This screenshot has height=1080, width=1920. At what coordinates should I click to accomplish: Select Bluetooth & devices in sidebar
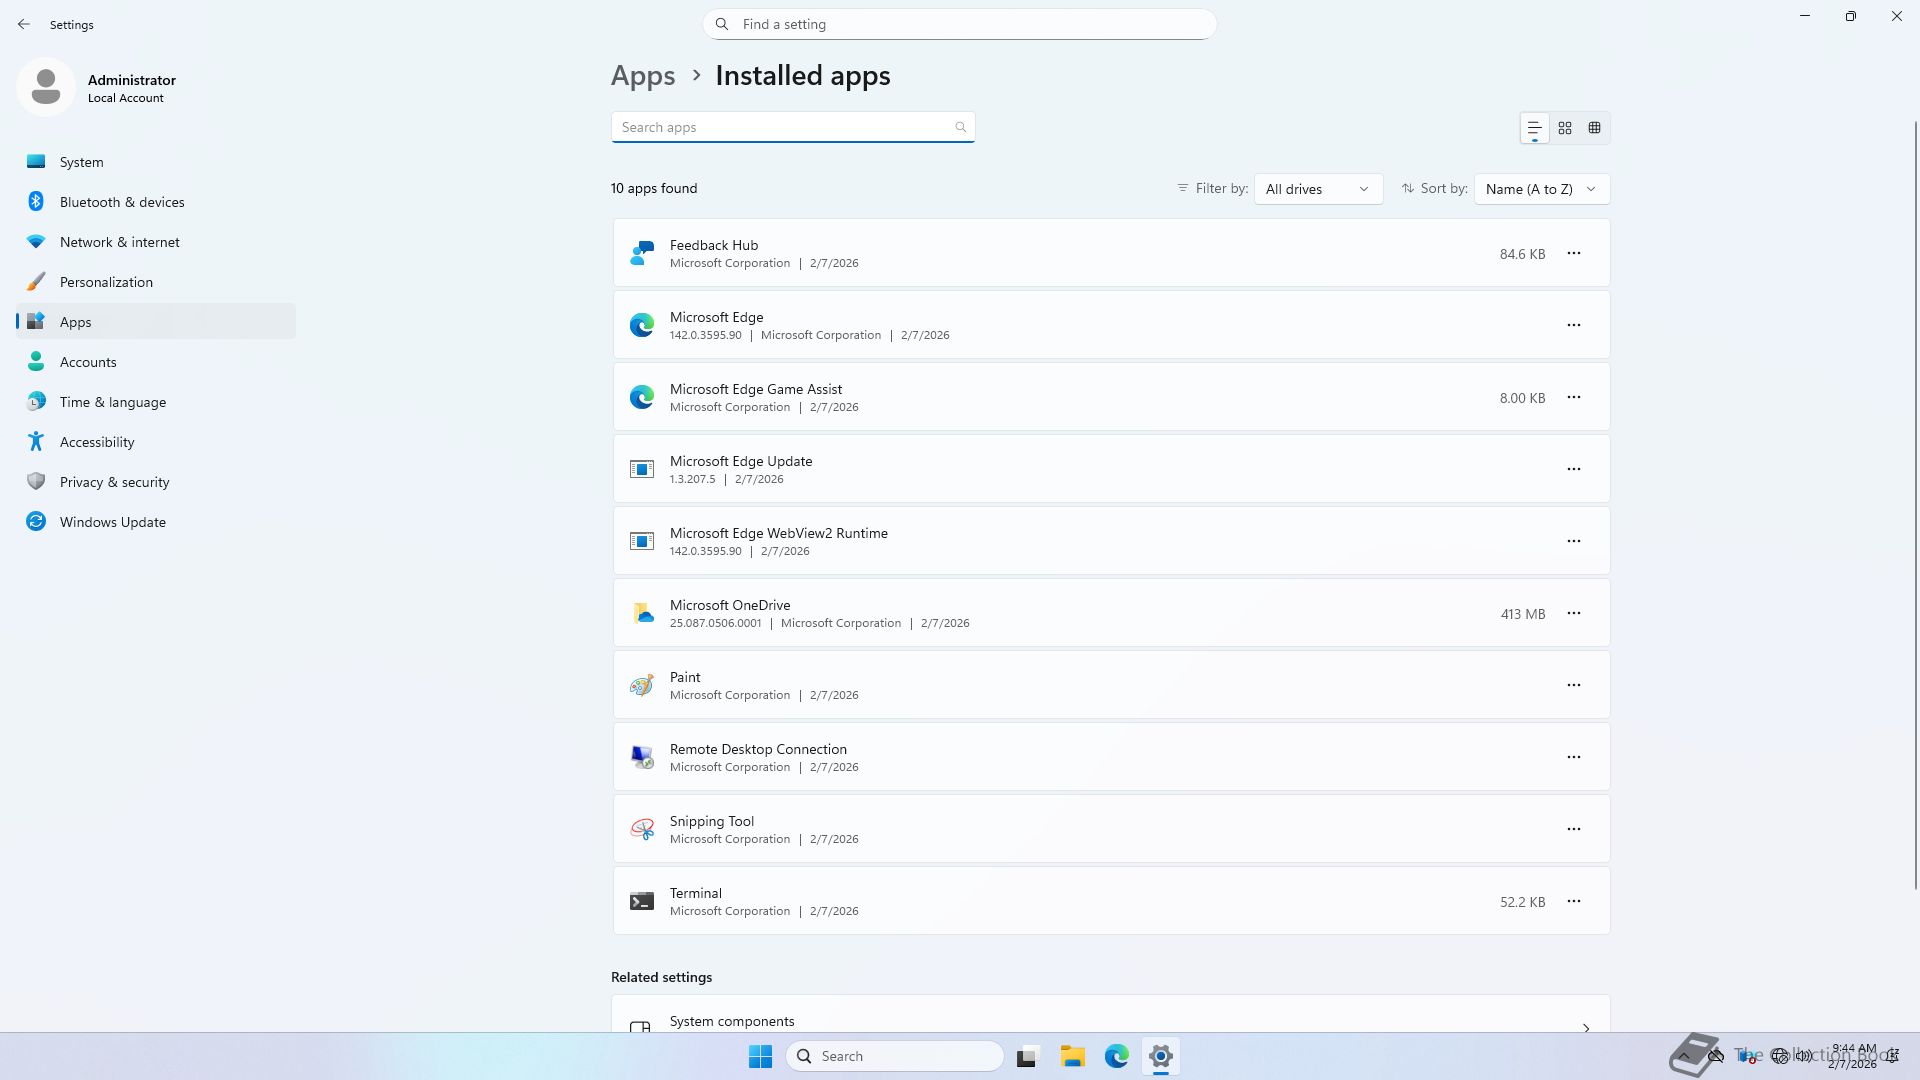click(x=122, y=202)
